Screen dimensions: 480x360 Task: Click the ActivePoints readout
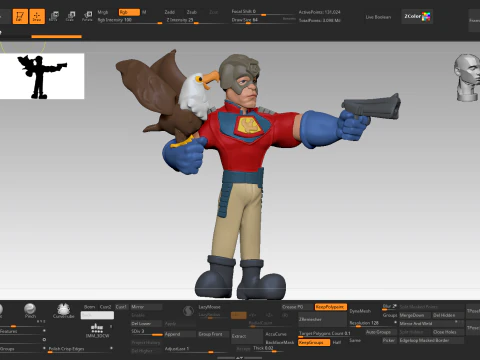coord(319,12)
